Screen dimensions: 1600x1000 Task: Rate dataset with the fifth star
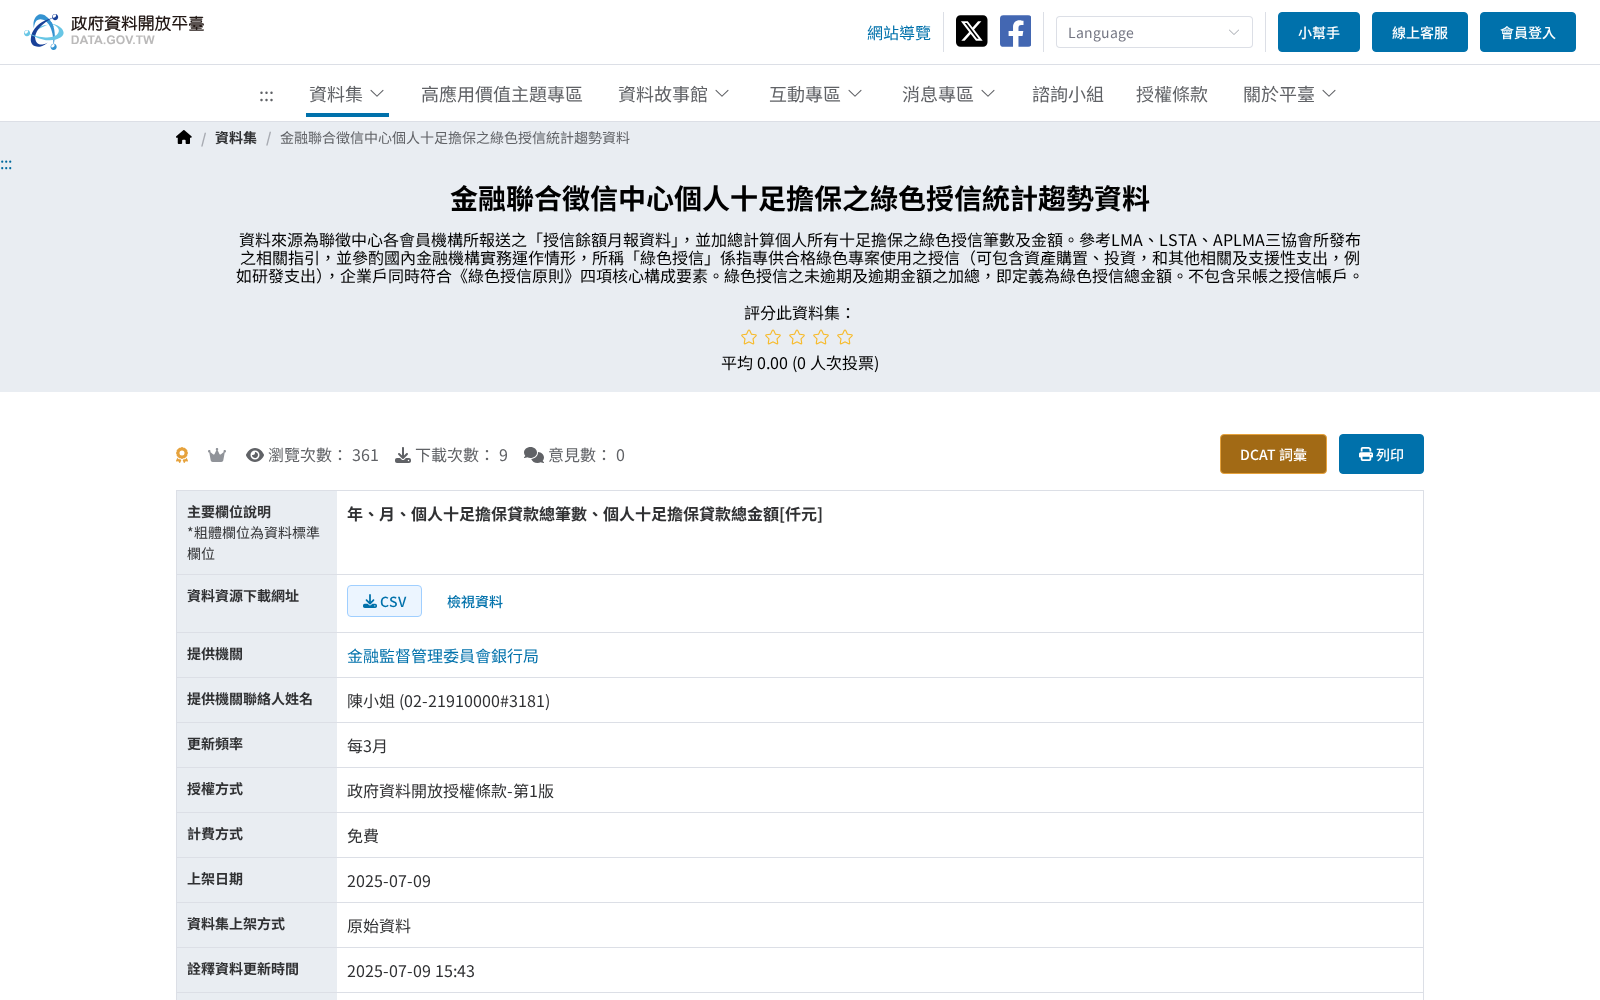pos(845,337)
